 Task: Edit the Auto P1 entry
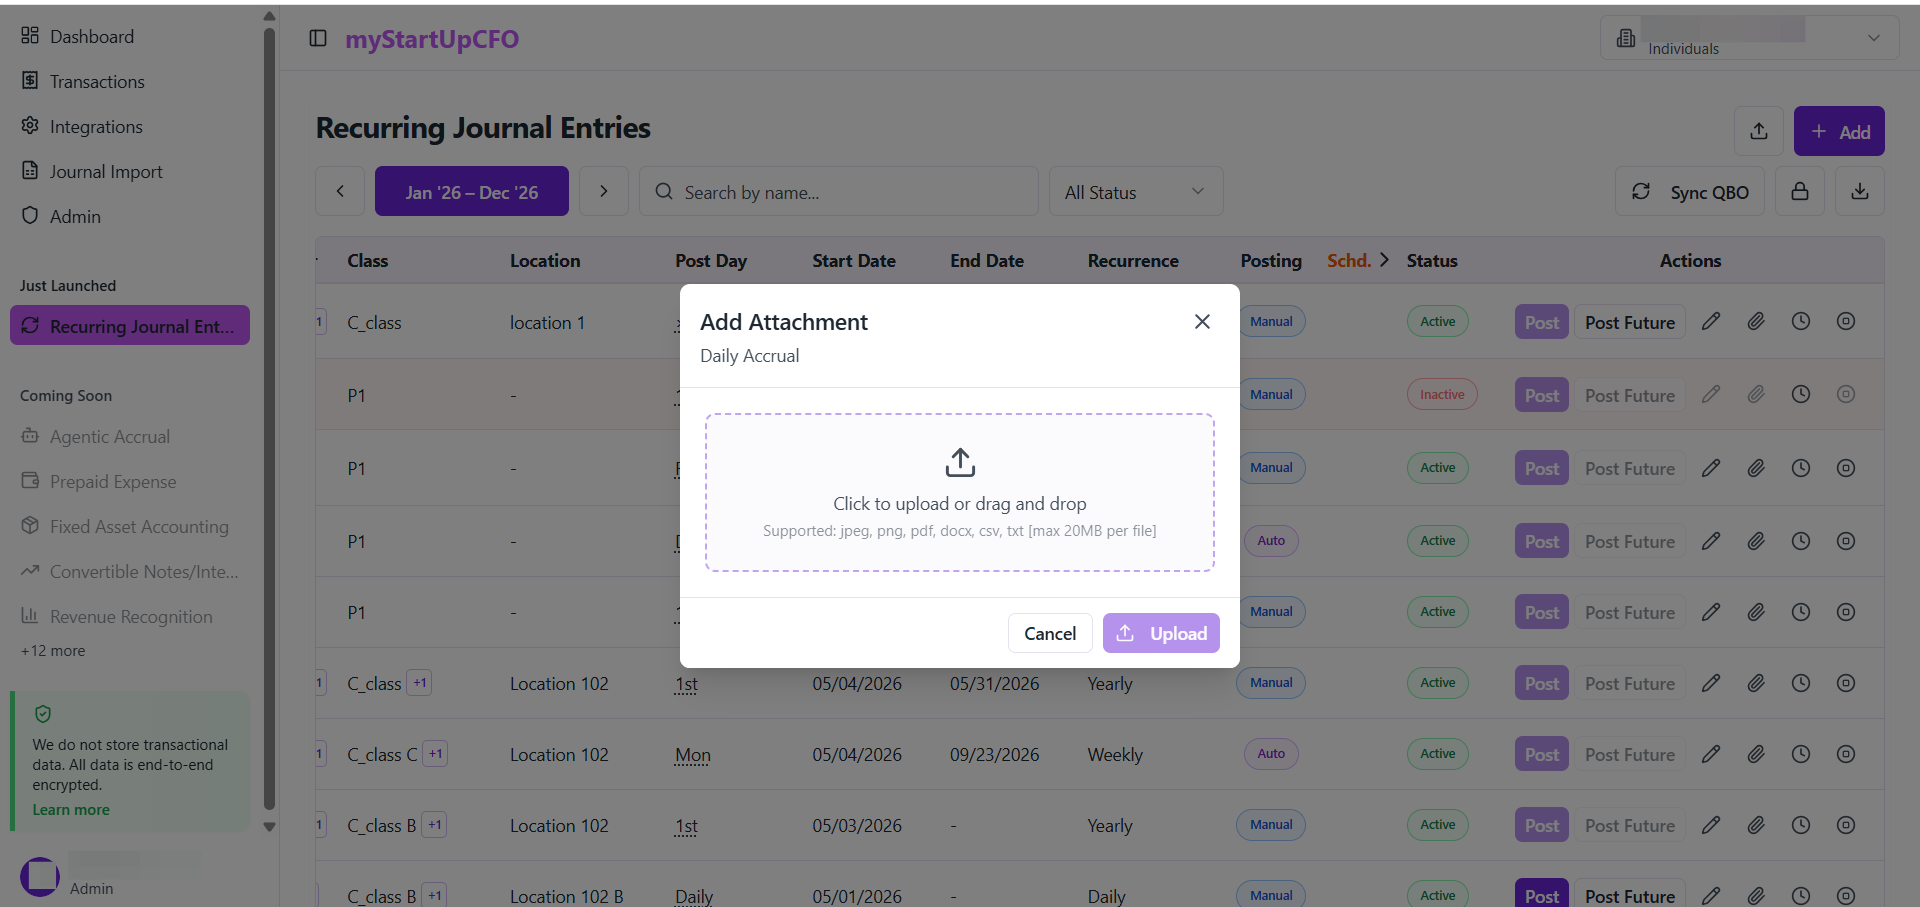(x=1711, y=541)
